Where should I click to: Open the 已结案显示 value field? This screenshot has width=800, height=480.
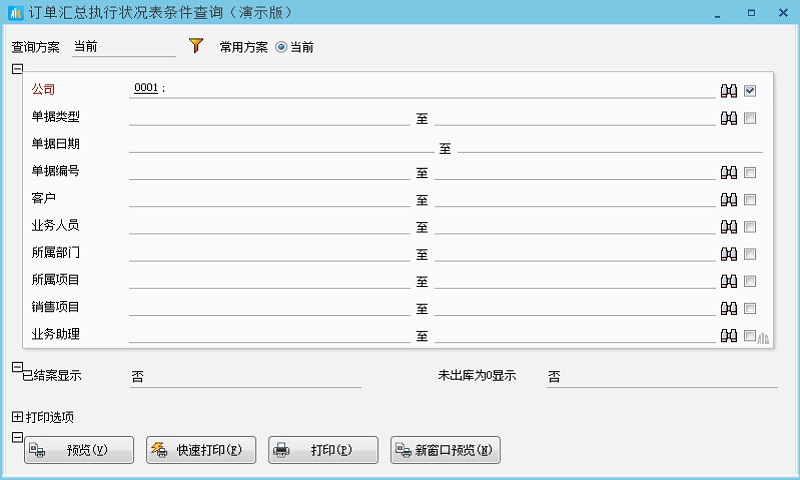point(245,377)
